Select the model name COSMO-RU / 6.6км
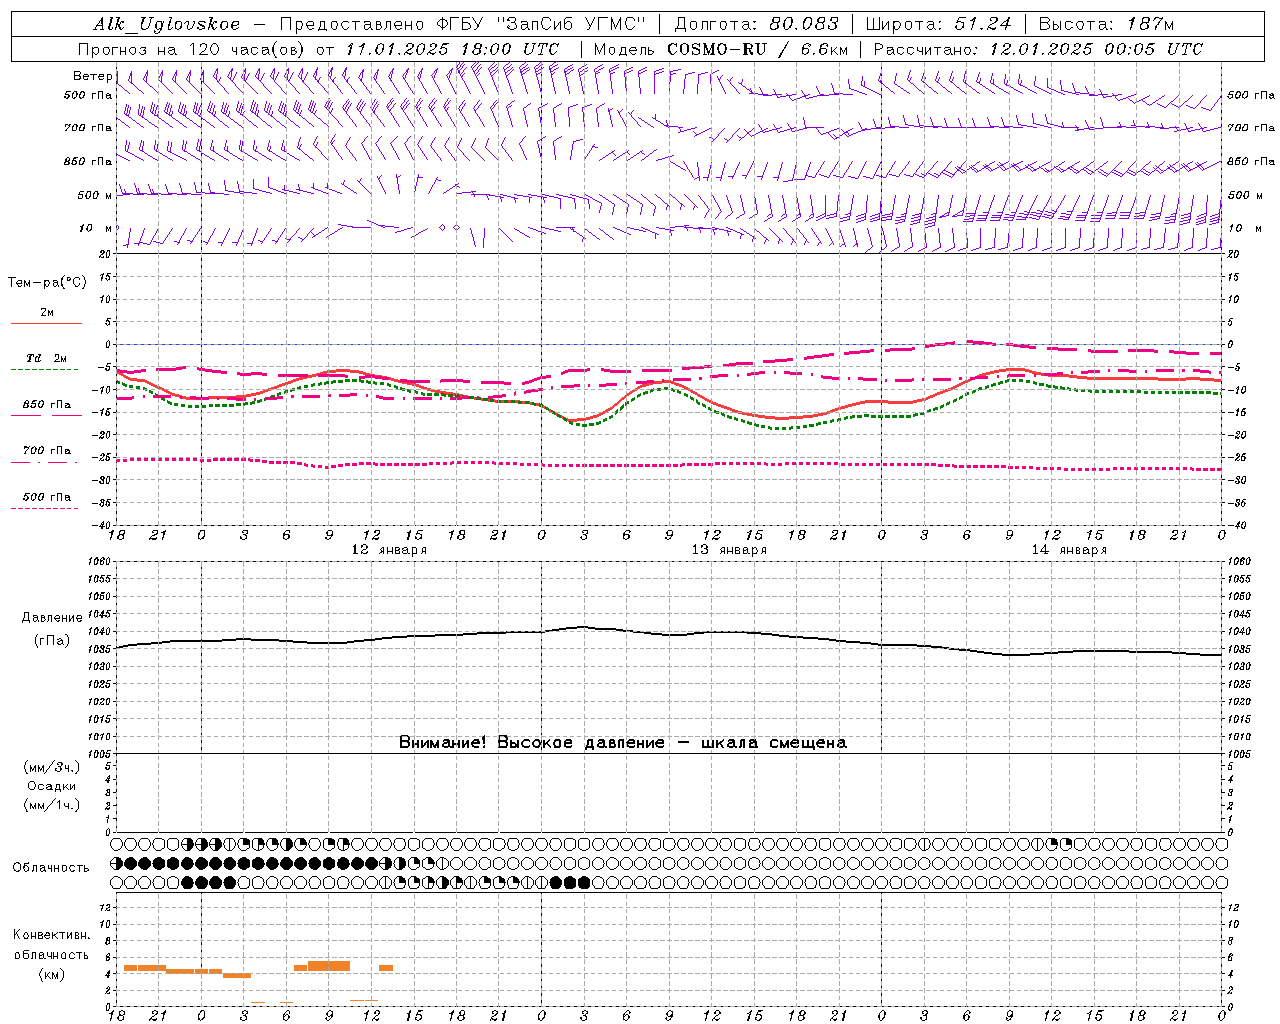1280x1024 pixels. 758,49
